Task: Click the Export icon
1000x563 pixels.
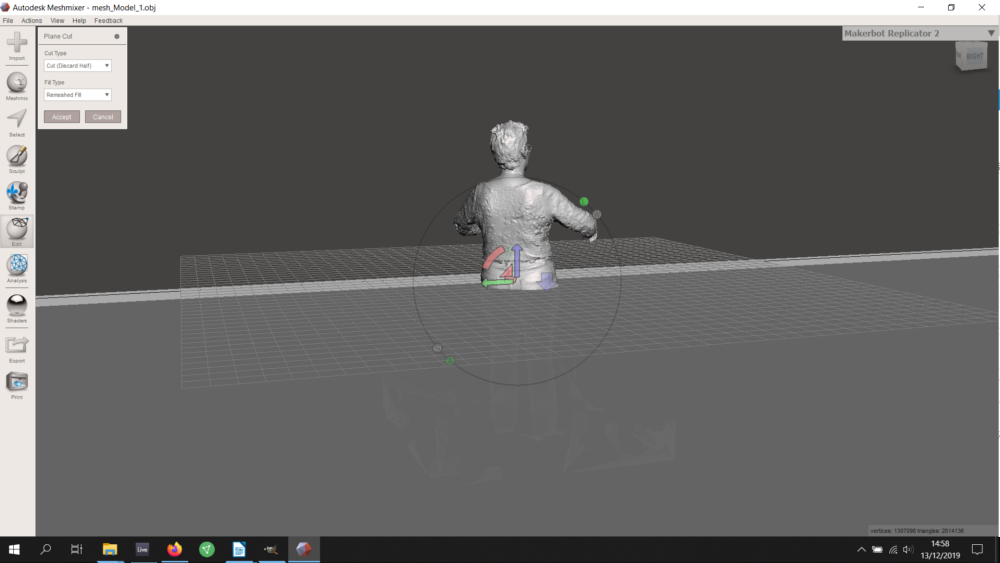Action: 17,348
